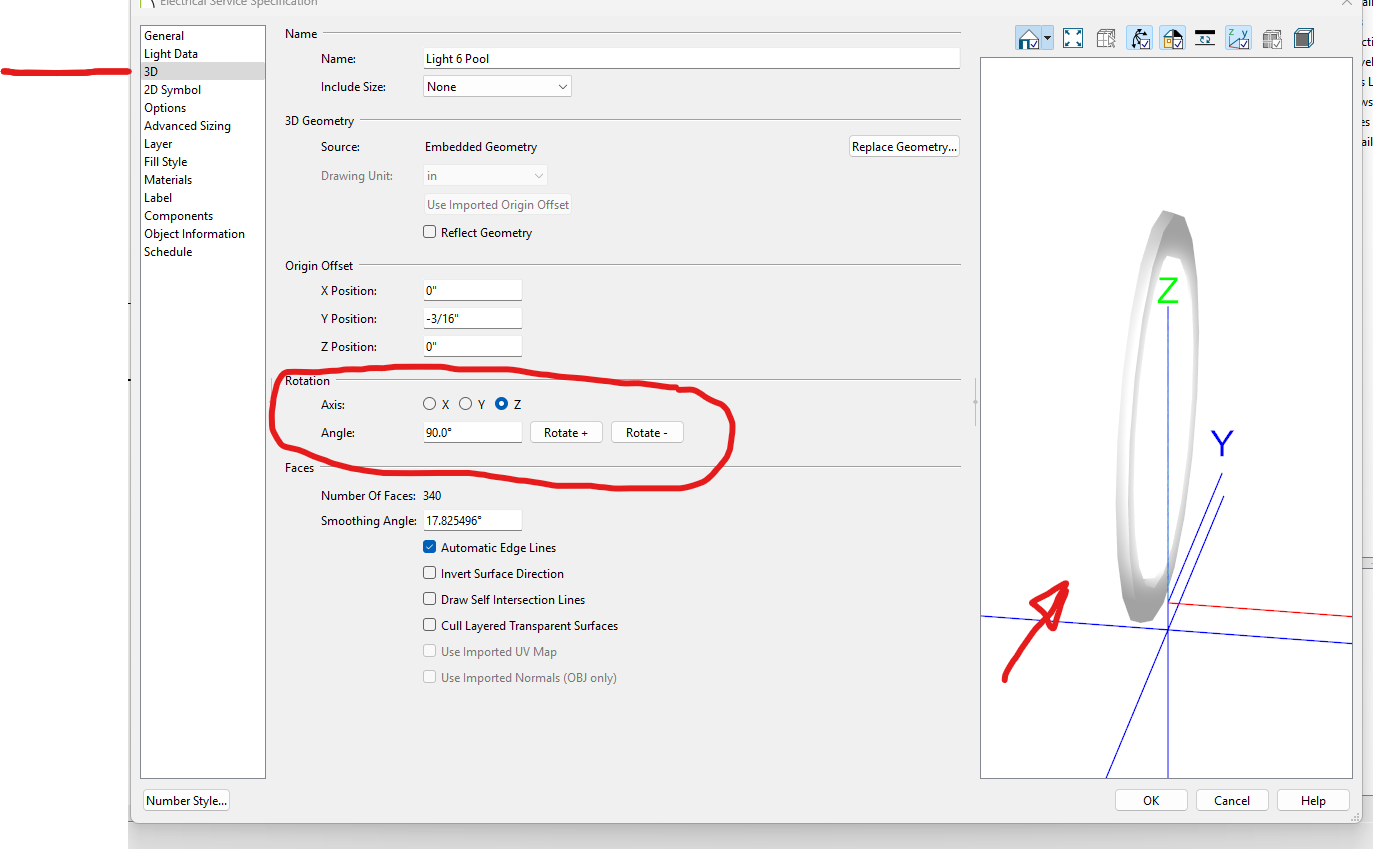The image size is (1373, 849).
Task: Click the Replace Geometry button
Action: (904, 147)
